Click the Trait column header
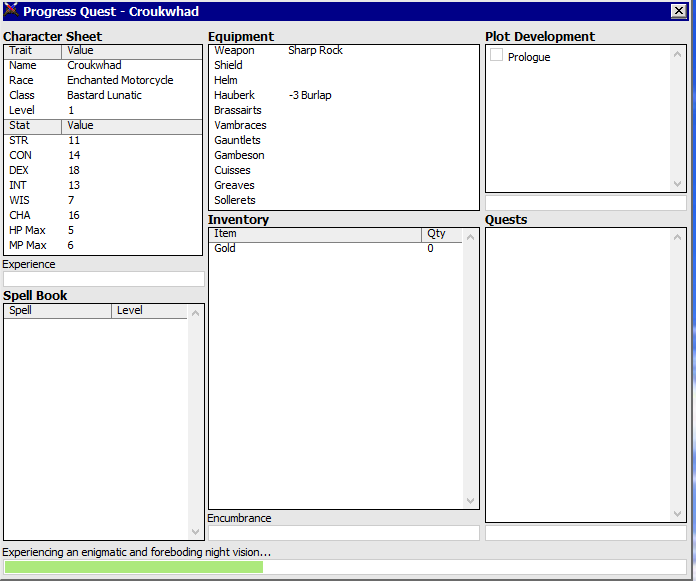The height and width of the screenshot is (581, 696). [32, 51]
